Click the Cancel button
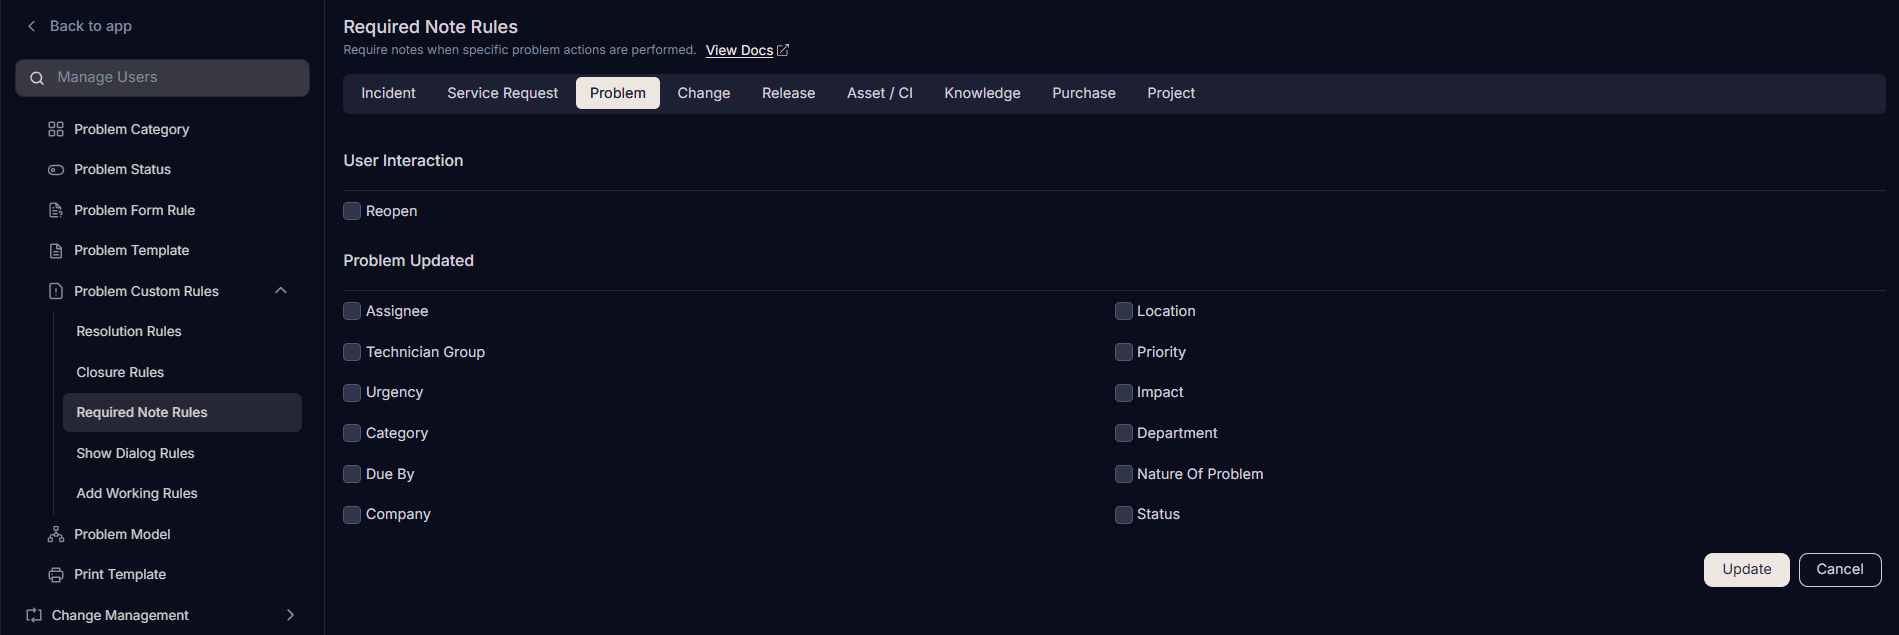The height and width of the screenshot is (635, 1899). [x=1840, y=570]
